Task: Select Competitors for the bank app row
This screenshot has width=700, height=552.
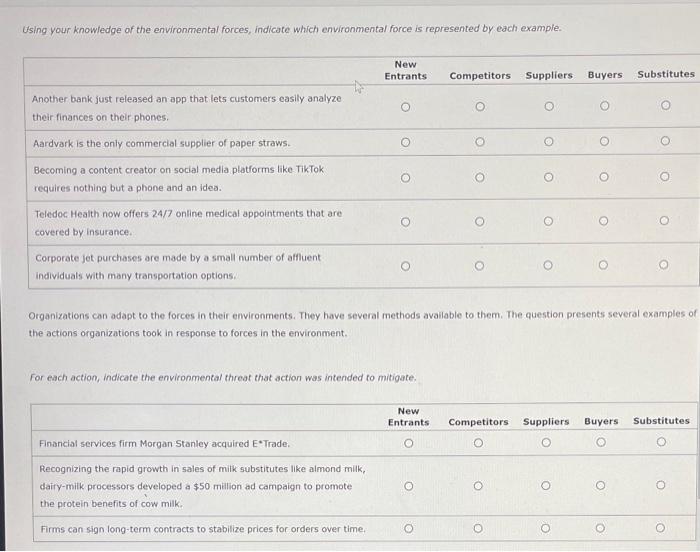Action: pos(480,106)
